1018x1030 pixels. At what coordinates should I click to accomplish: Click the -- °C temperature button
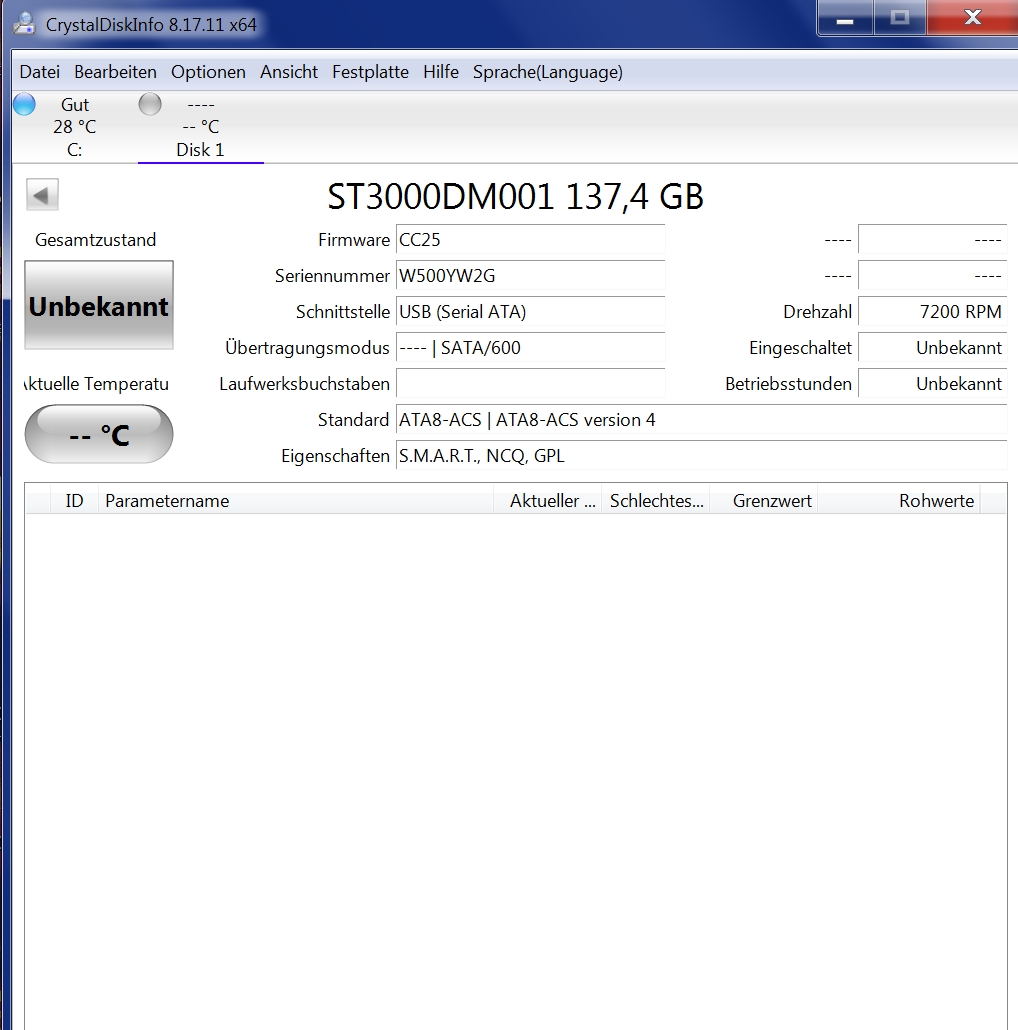(99, 434)
